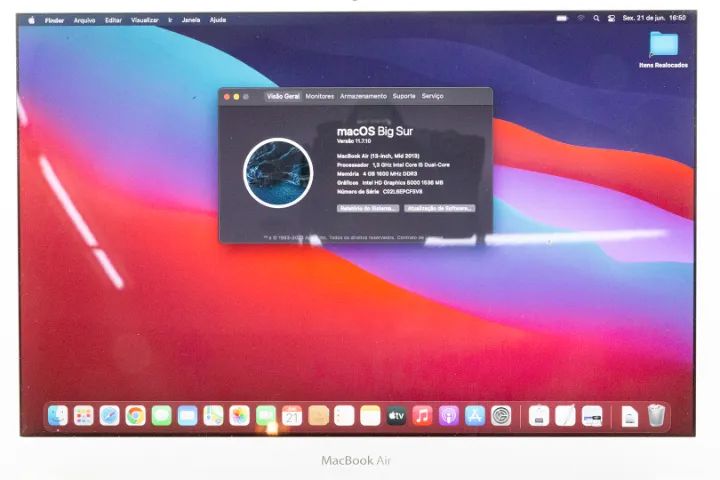720x480 pixels.
Task: Open Calendar icon showing 21
Action: pos(292,416)
